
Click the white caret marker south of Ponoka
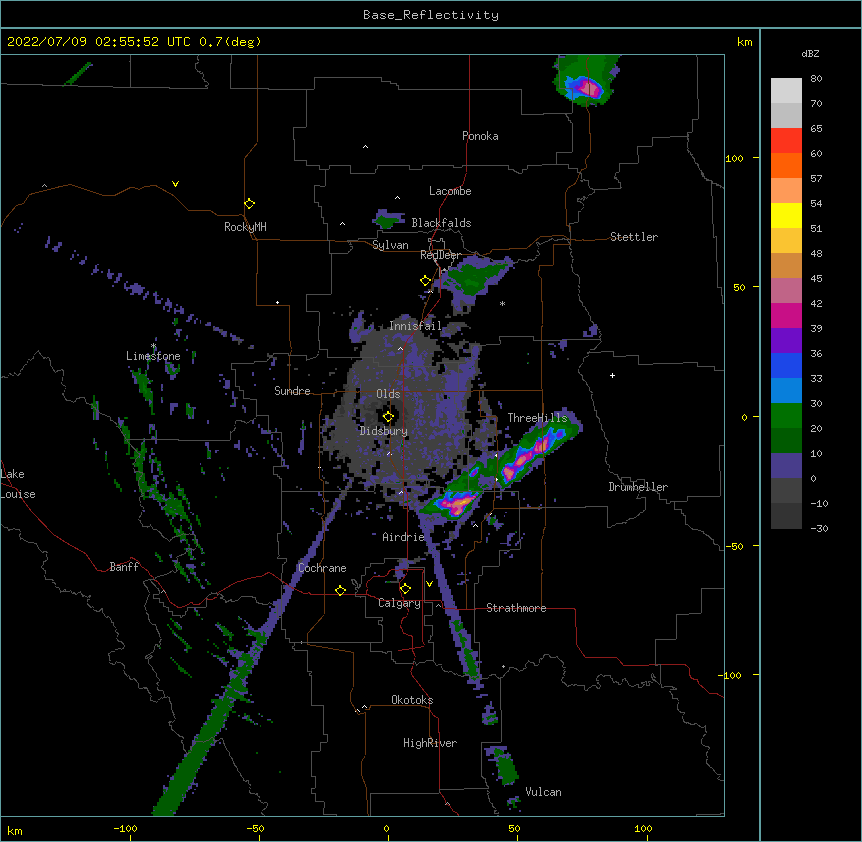pyautogui.click(x=365, y=147)
